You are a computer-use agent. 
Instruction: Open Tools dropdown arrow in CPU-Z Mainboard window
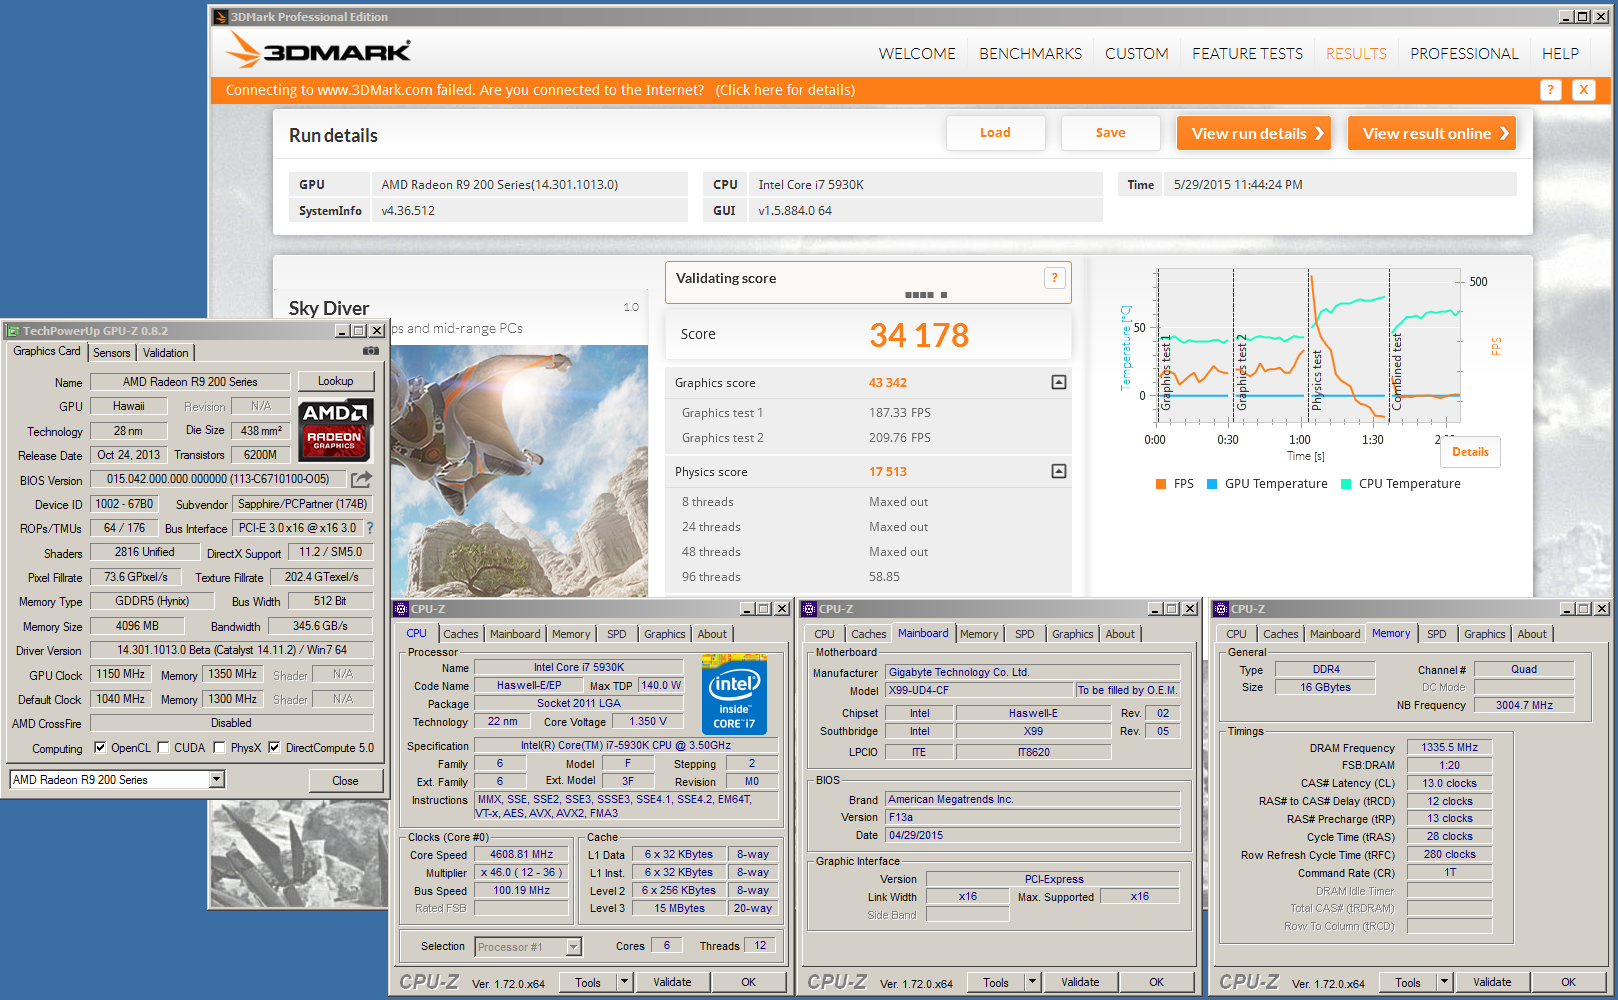click(x=1033, y=982)
